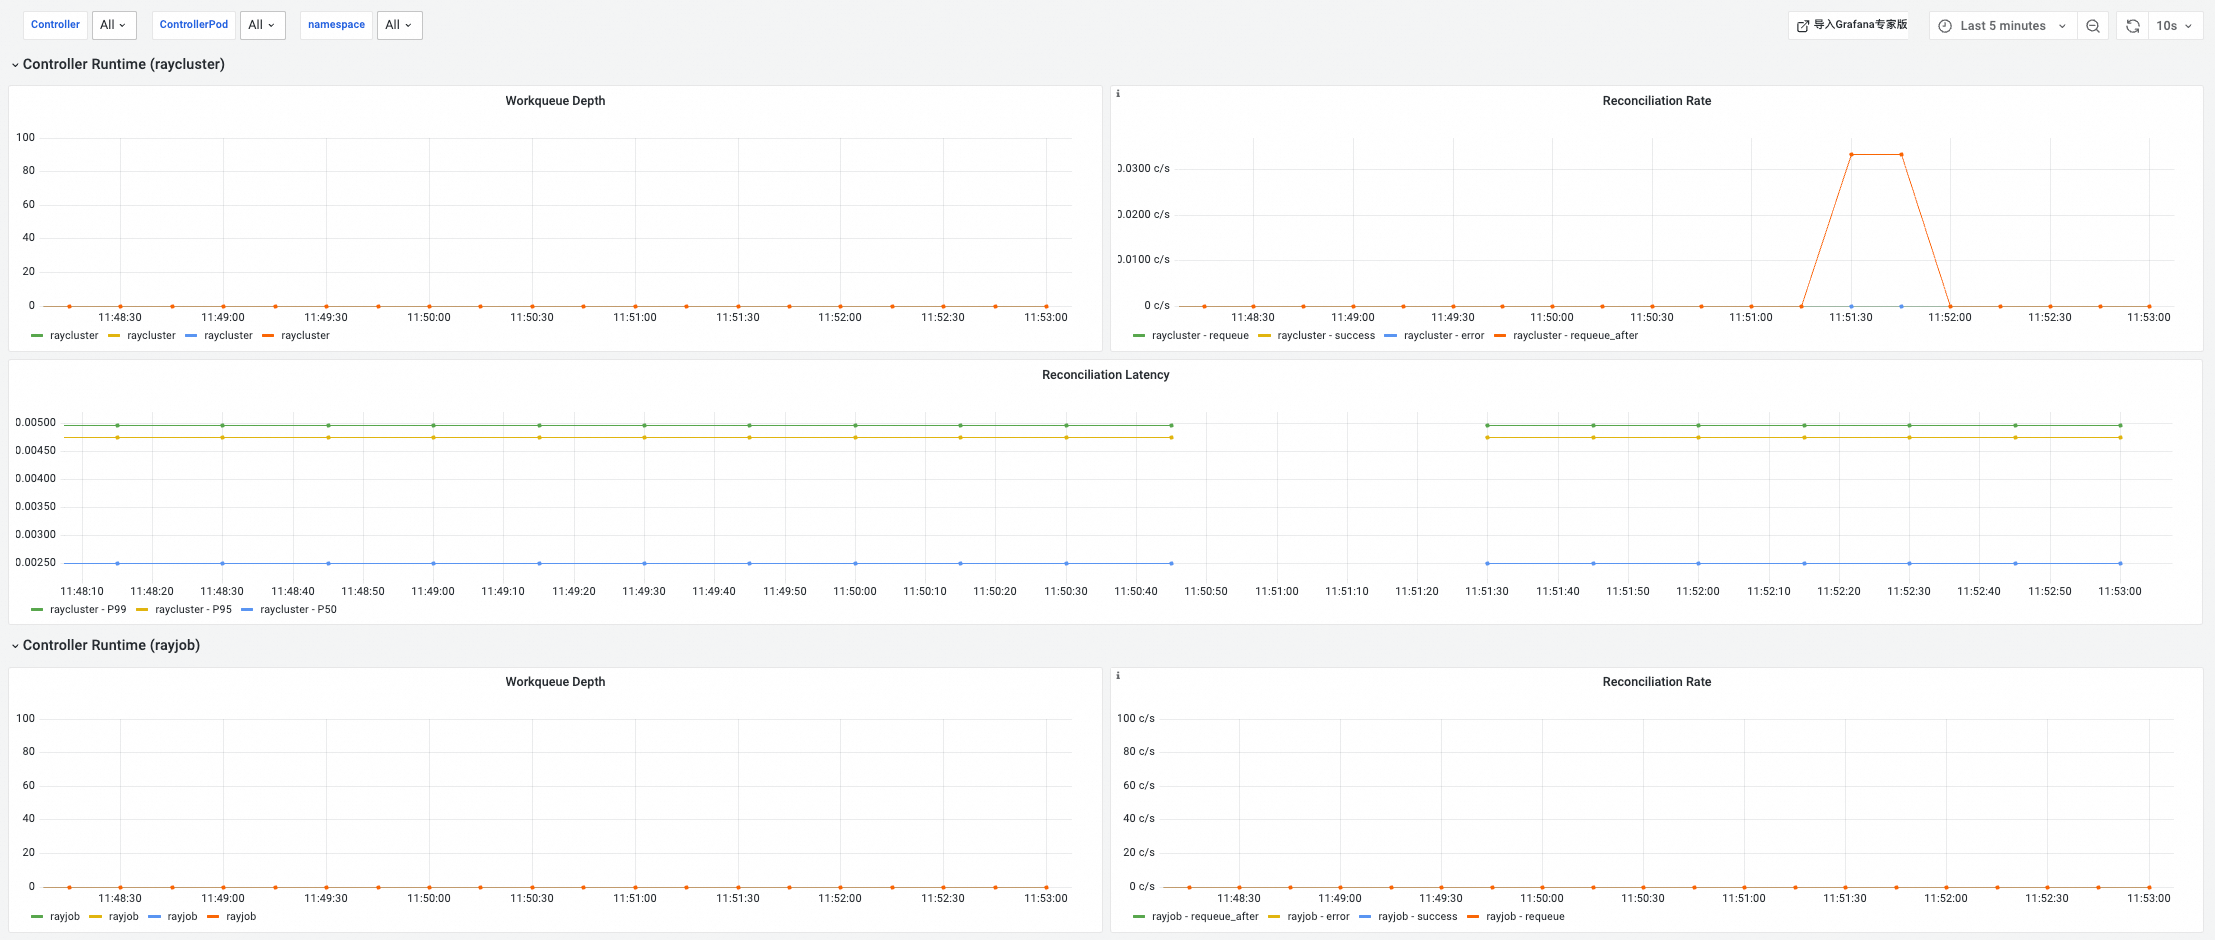
Task: Toggle the raycluster - error legend series
Action: point(1444,336)
